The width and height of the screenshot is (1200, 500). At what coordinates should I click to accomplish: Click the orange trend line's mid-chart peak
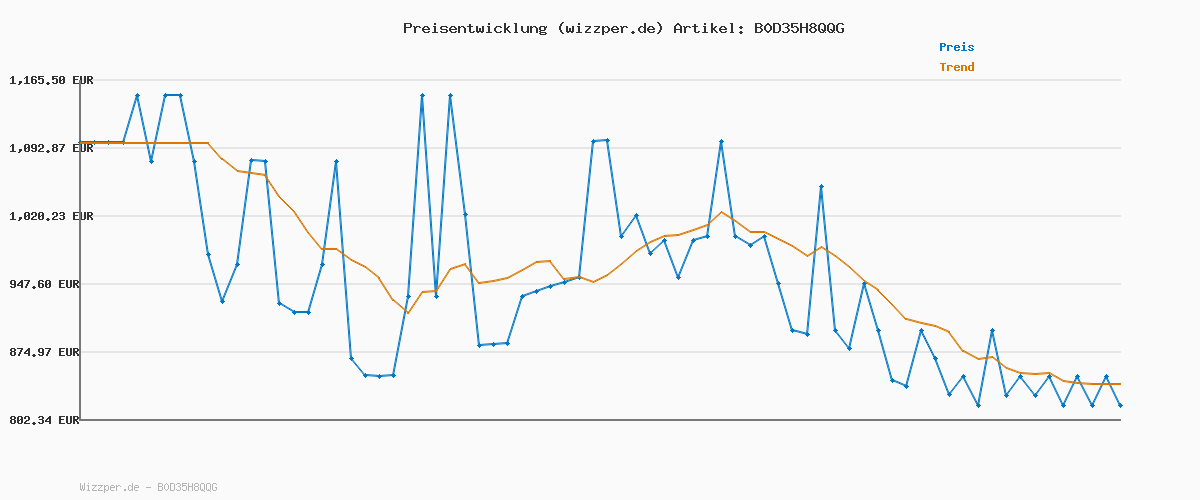pos(721,212)
